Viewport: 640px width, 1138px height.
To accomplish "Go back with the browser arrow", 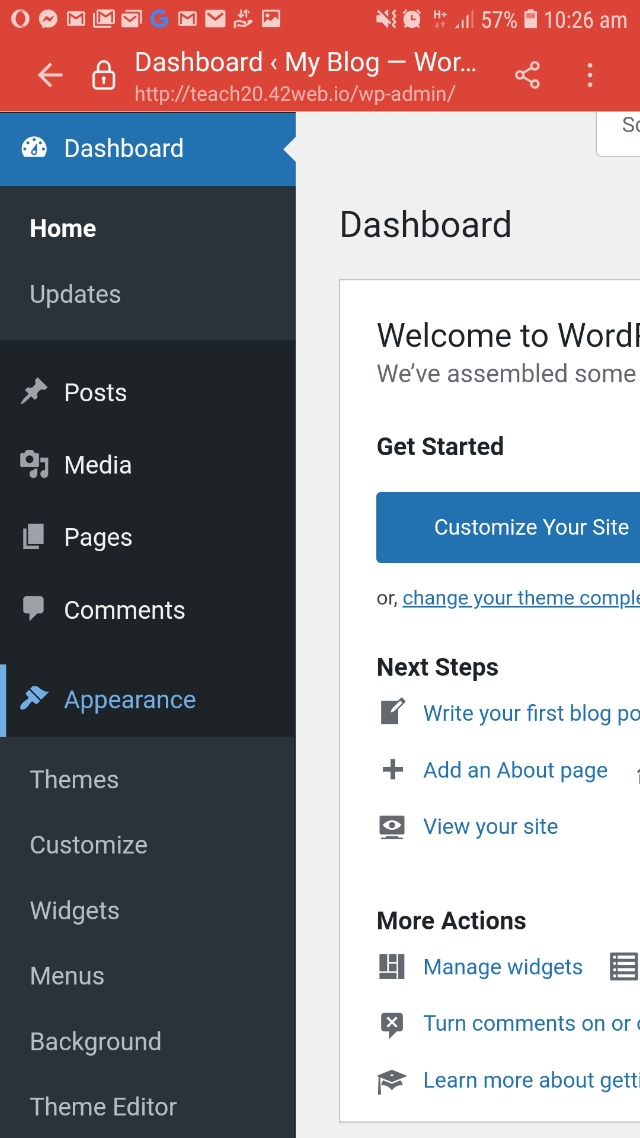I will [50, 75].
